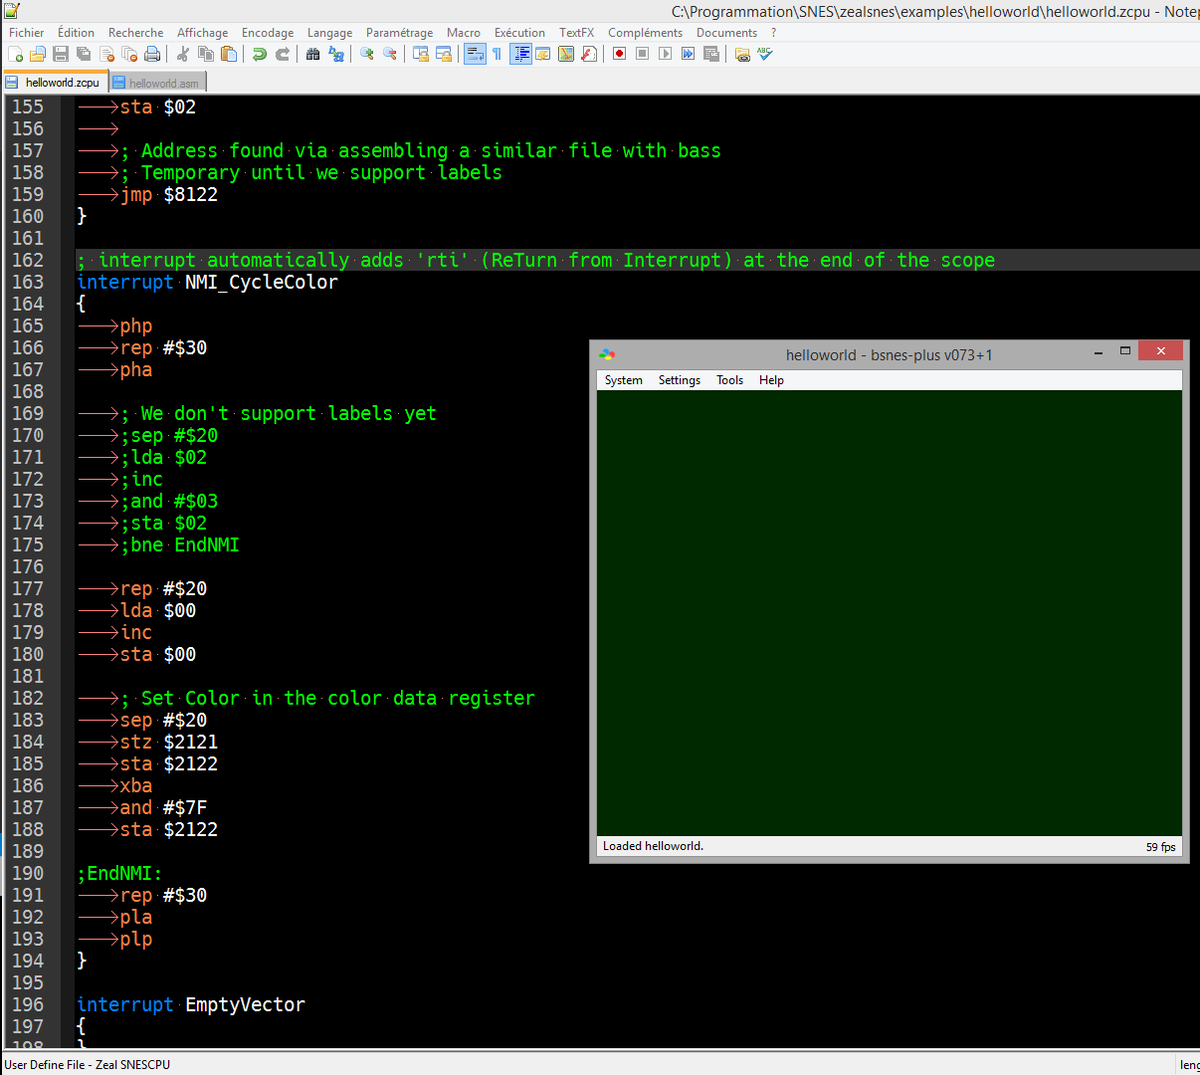
Task: Open the Document Map panel icon
Action: pos(566,54)
